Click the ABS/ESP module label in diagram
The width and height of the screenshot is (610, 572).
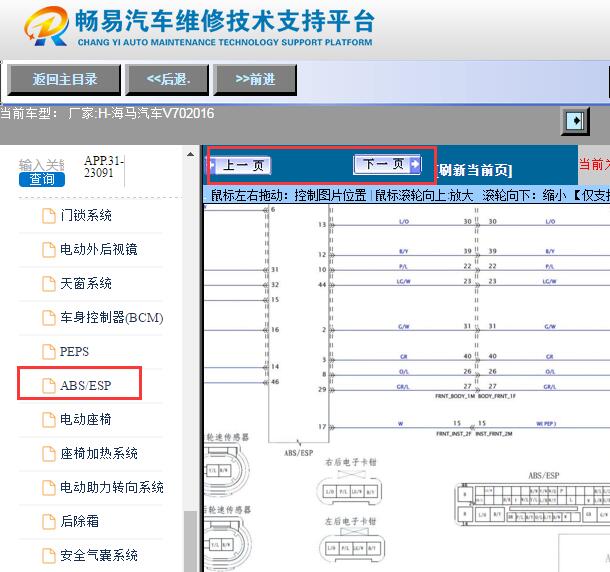(298, 453)
